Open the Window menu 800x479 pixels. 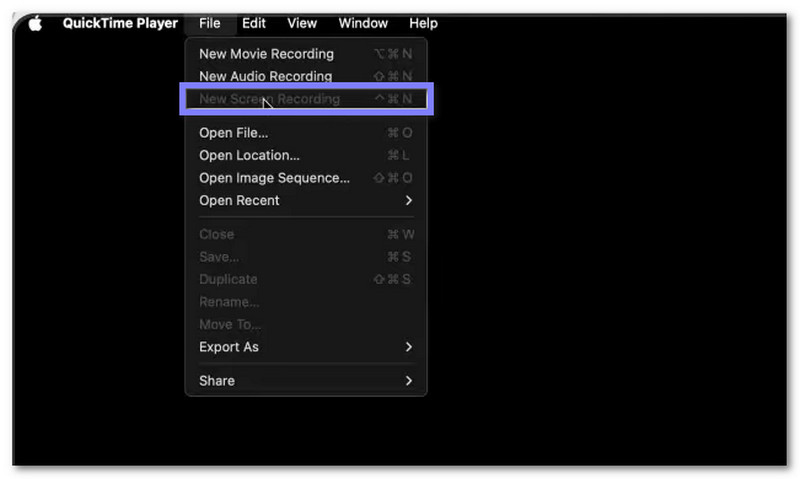click(363, 23)
